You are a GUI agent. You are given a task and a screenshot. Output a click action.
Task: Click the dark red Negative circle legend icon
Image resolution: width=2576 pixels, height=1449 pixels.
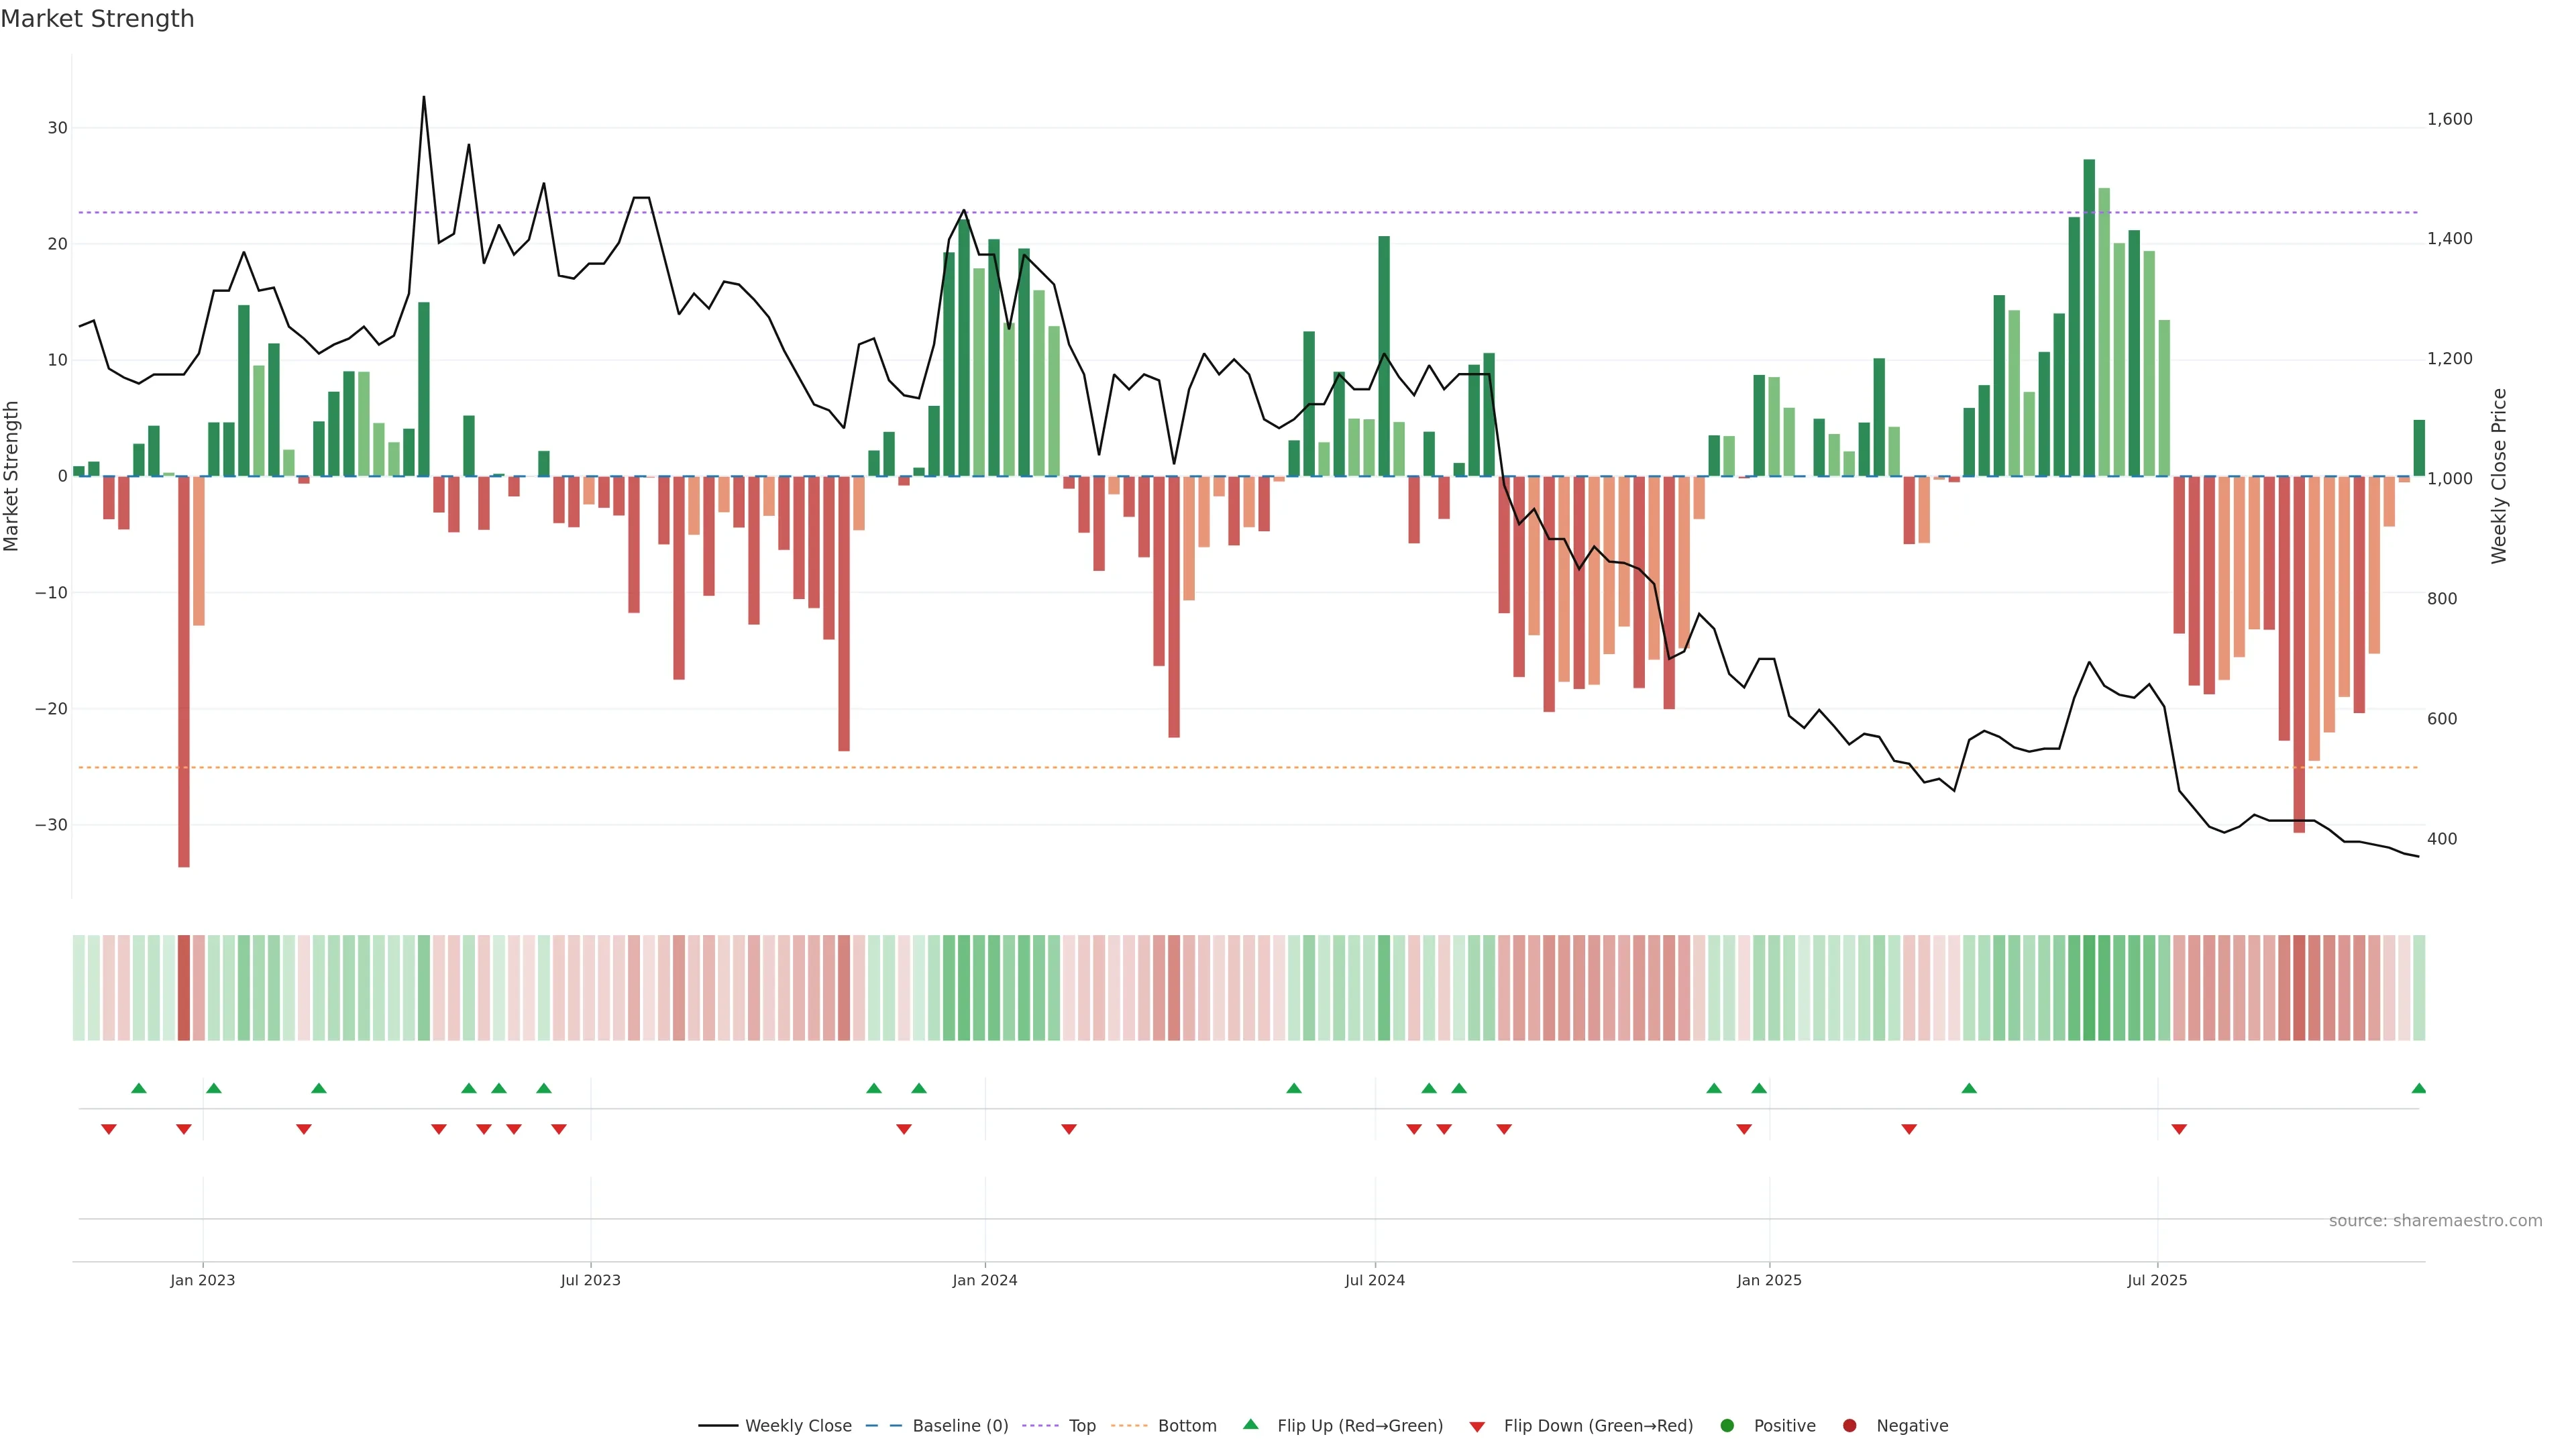(x=1849, y=1426)
